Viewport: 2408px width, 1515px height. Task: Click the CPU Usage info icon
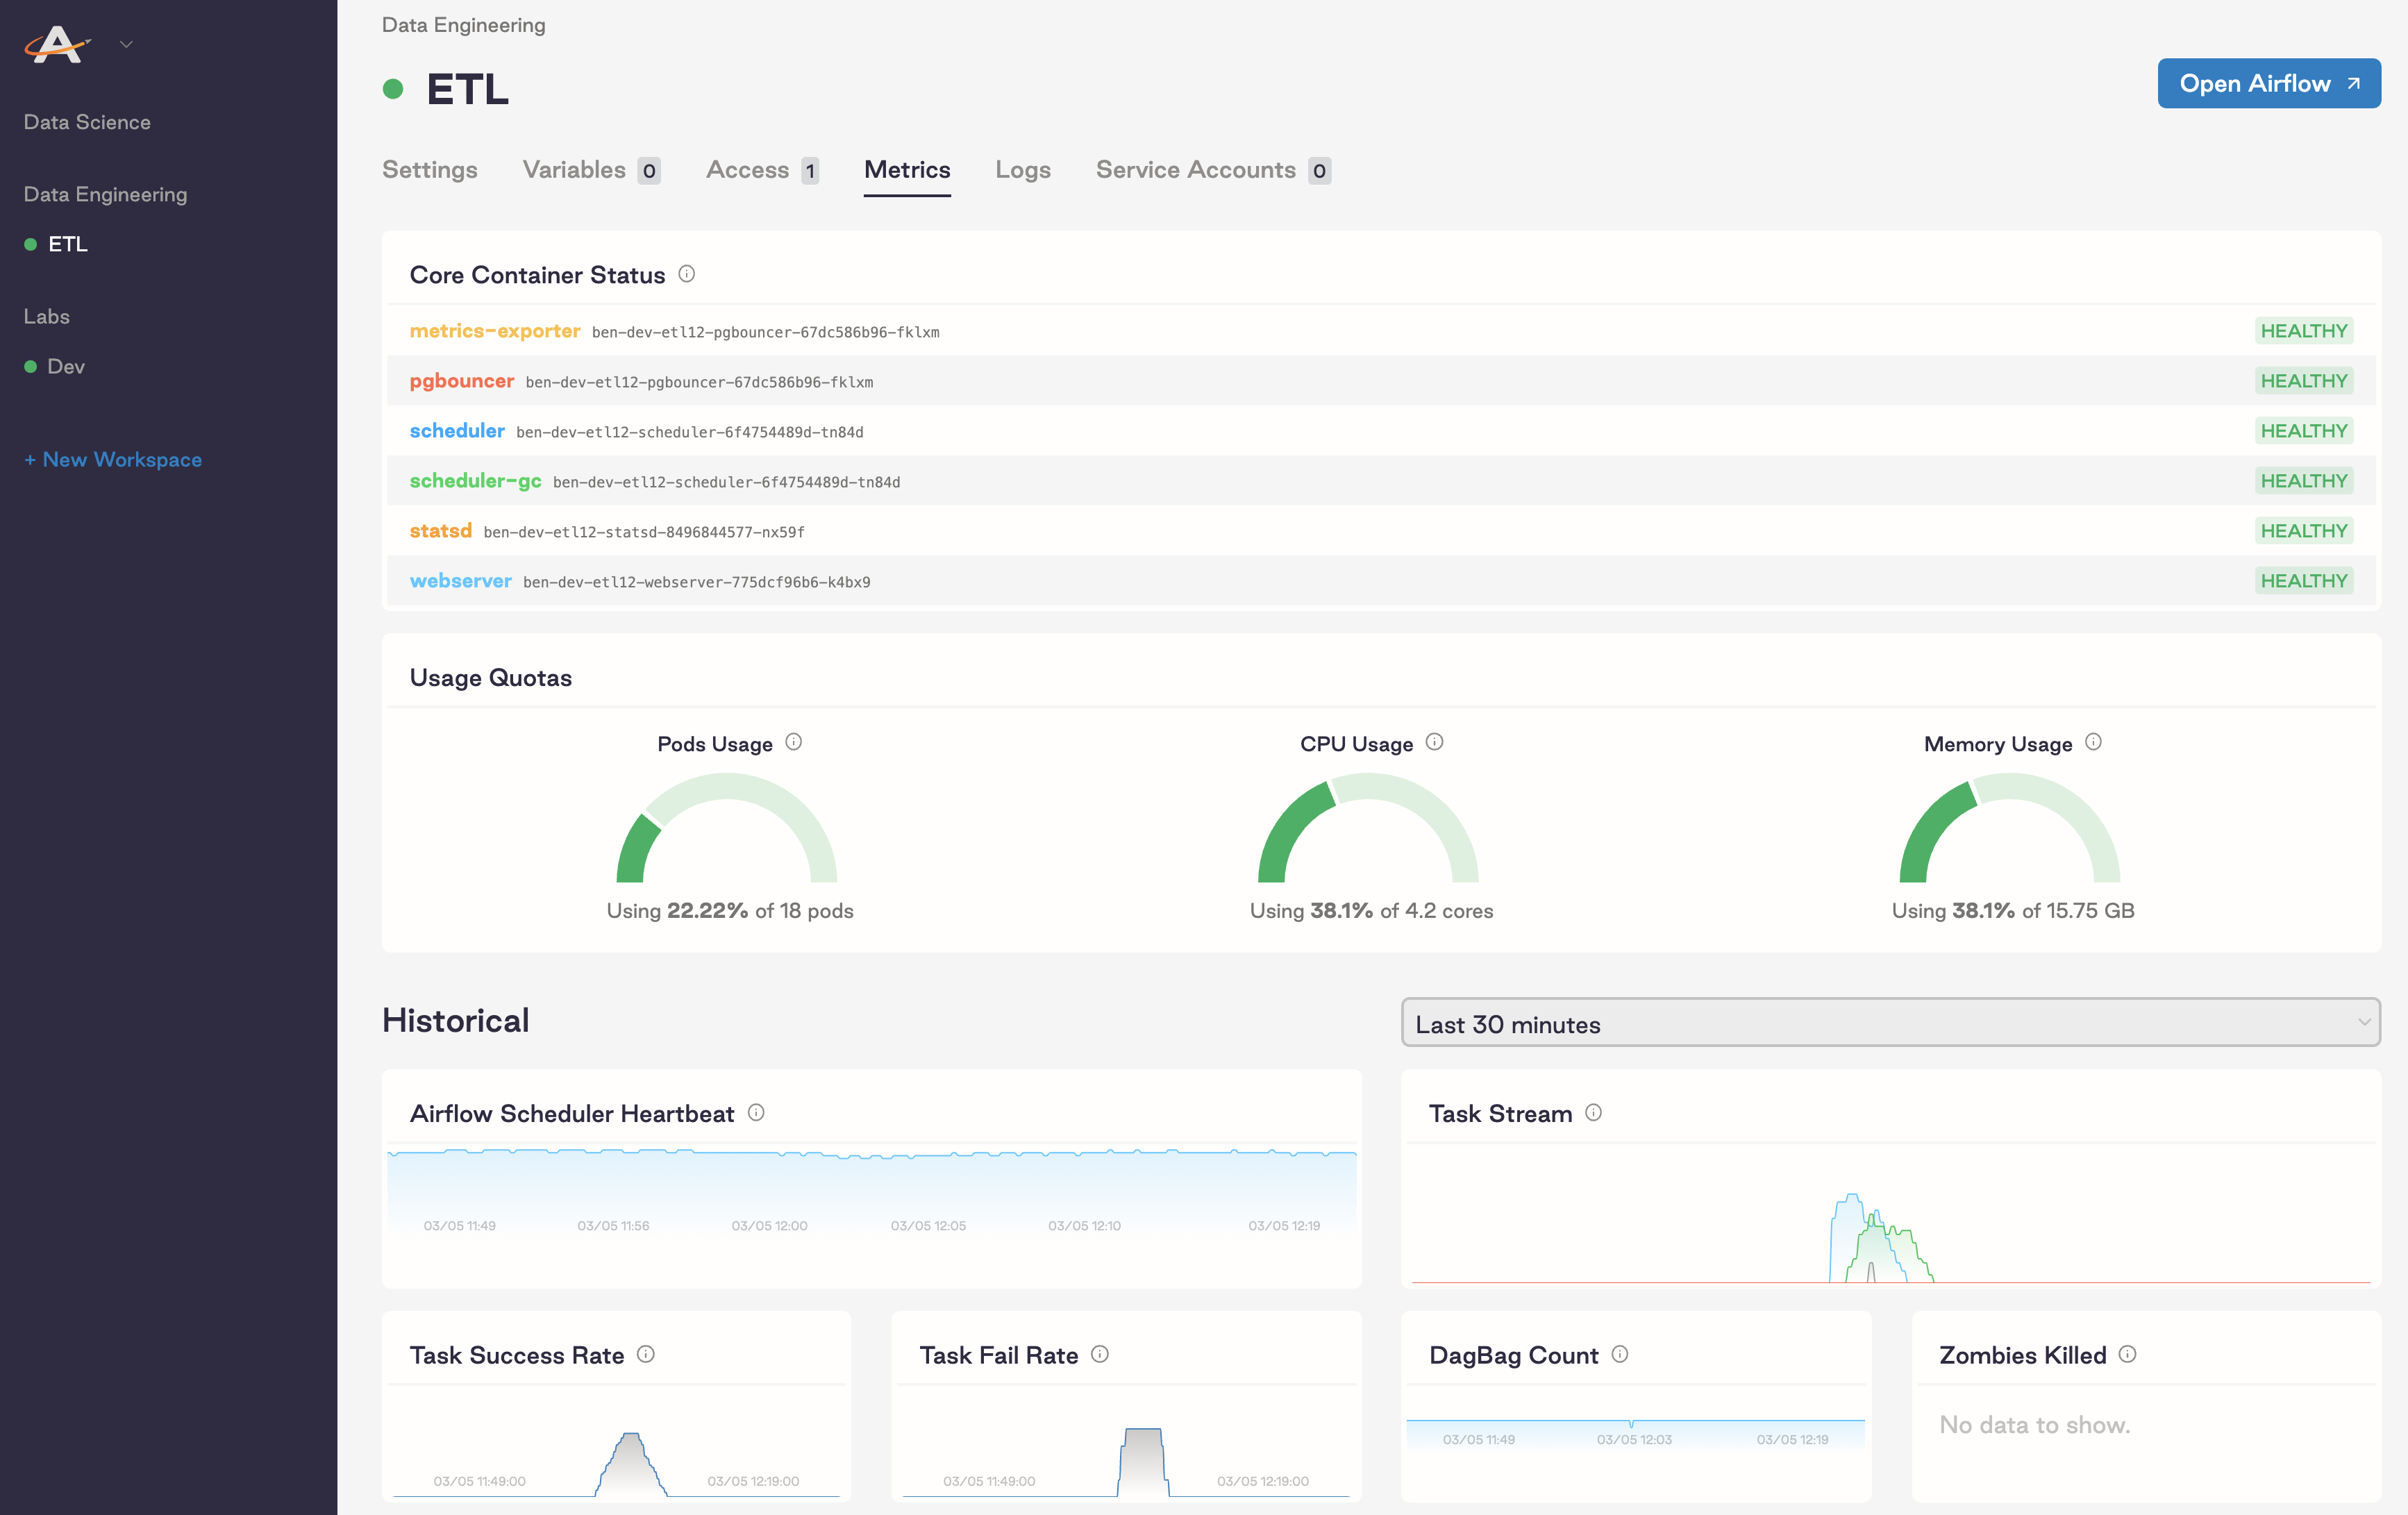click(1436, 742)
